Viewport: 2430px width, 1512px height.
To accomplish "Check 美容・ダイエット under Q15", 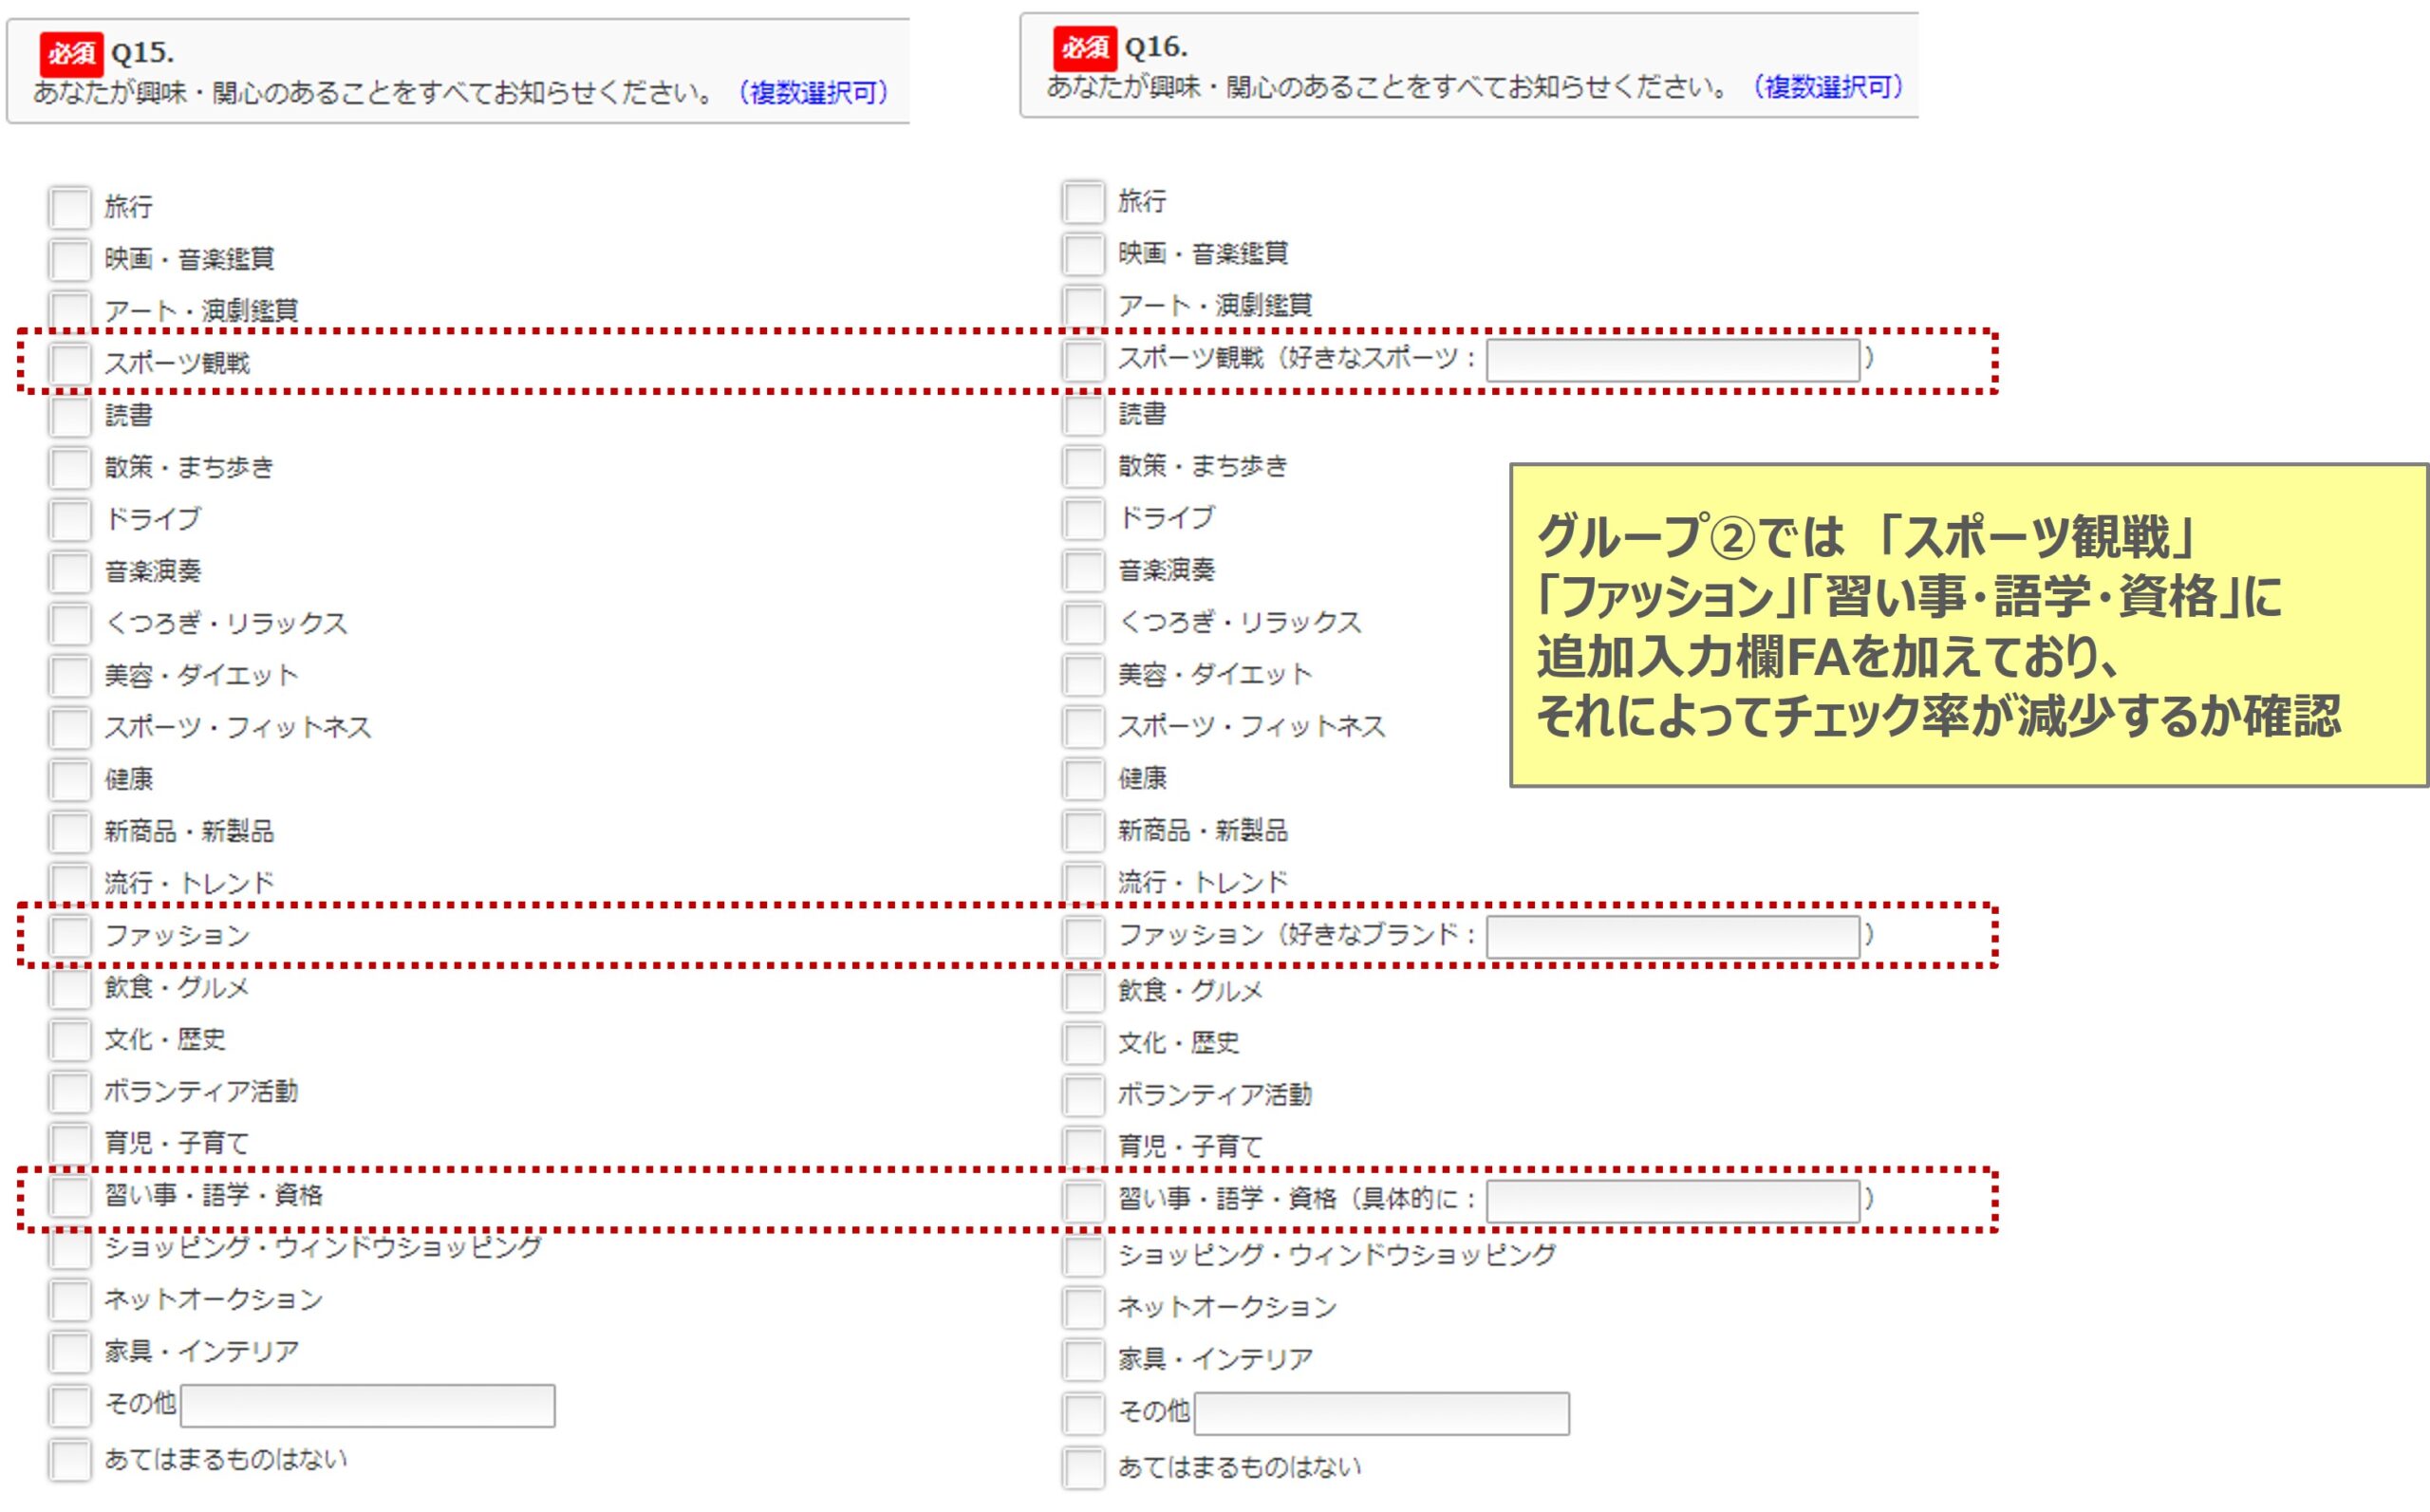I will (69, 675).
